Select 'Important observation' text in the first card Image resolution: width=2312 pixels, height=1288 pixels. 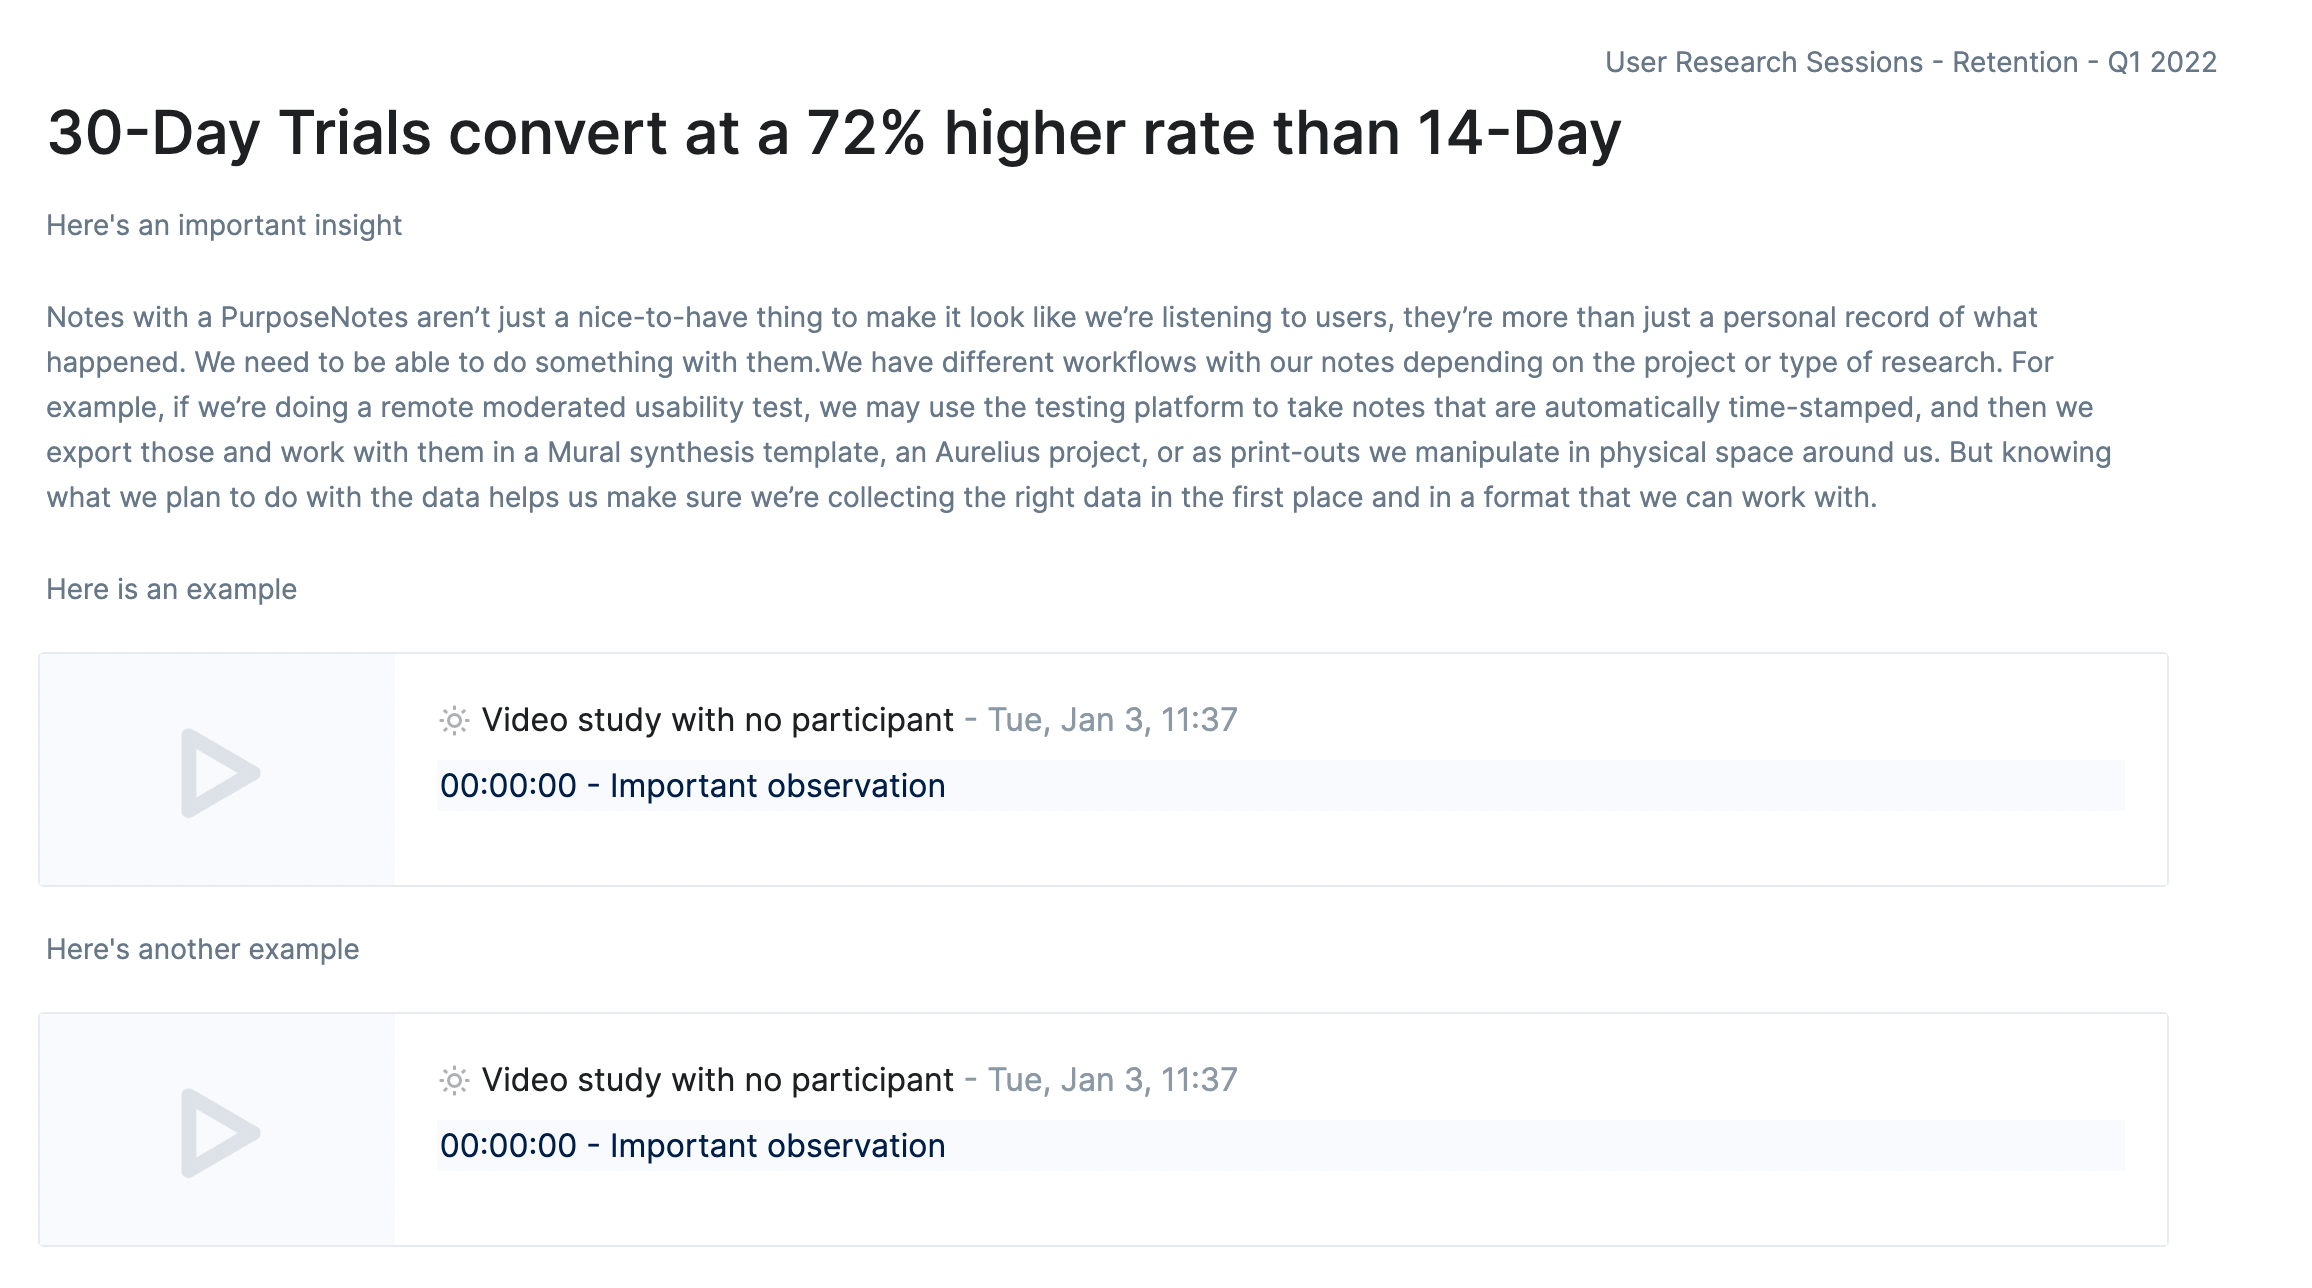(777, 786)
